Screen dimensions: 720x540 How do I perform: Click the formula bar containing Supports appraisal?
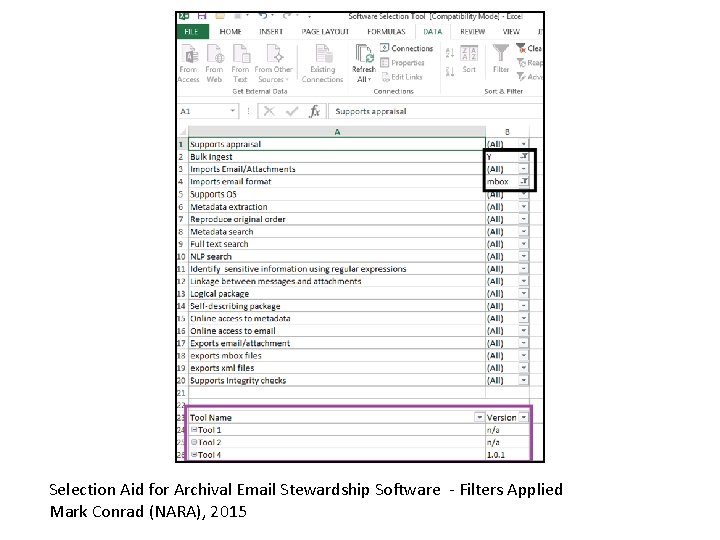(435, 111)
